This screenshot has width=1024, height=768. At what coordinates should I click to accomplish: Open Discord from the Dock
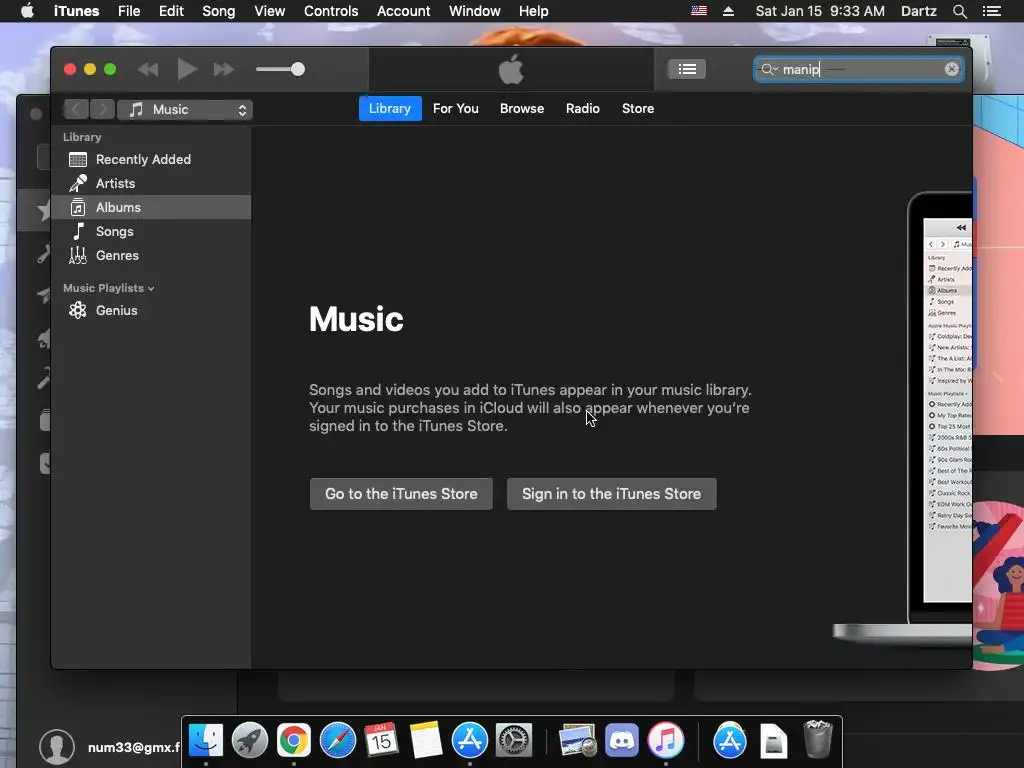point(622,741)
